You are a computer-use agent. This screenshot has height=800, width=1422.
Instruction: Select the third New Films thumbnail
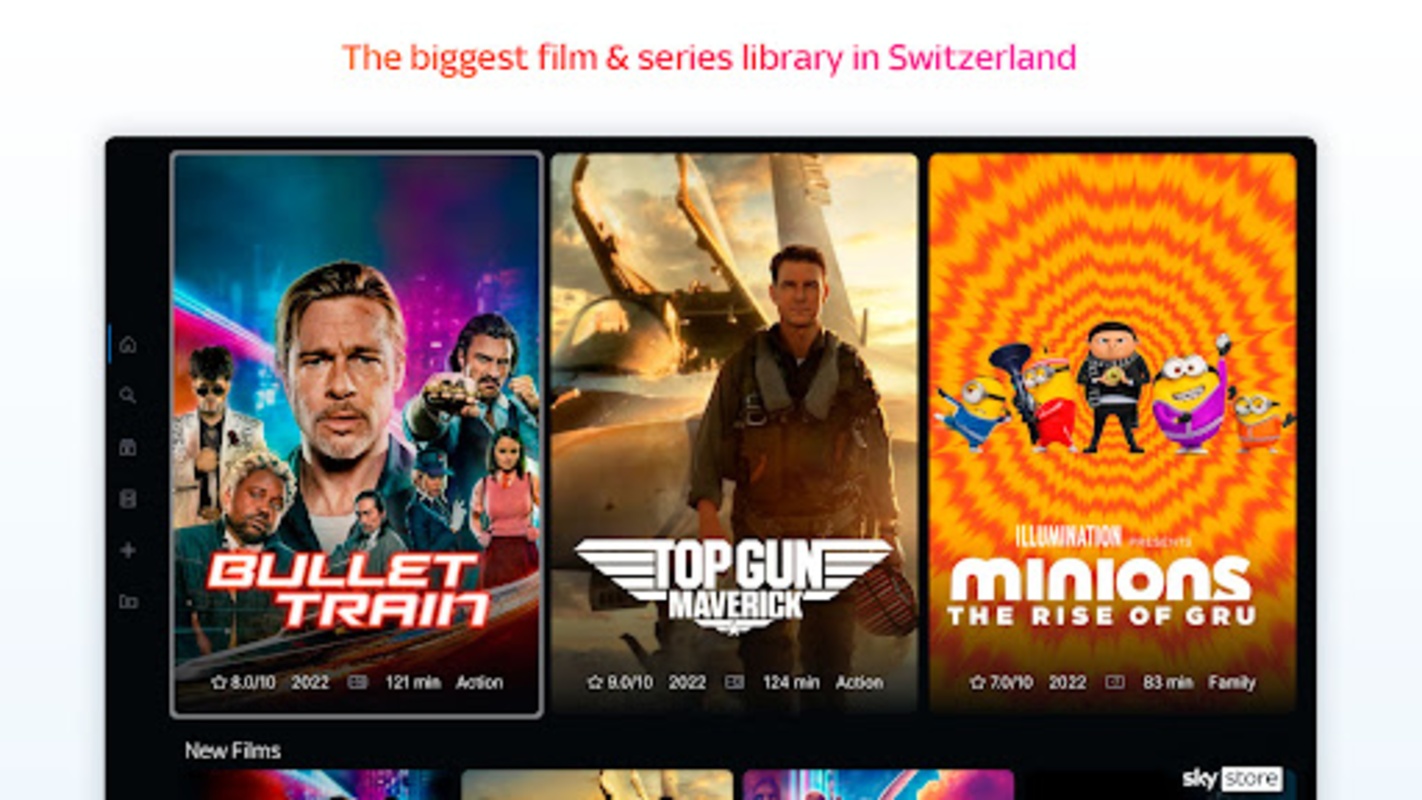click(x=878, y=785)
